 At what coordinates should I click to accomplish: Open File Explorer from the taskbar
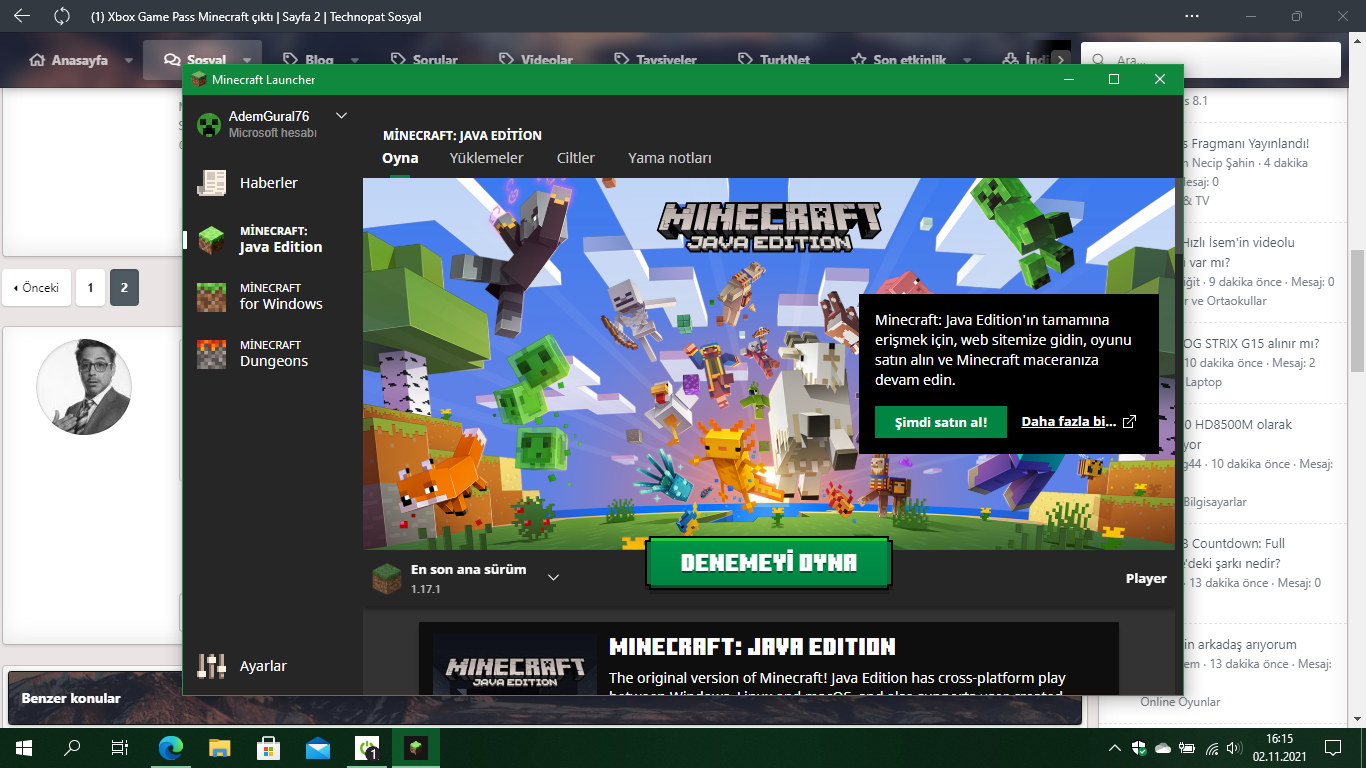point(220,746)
